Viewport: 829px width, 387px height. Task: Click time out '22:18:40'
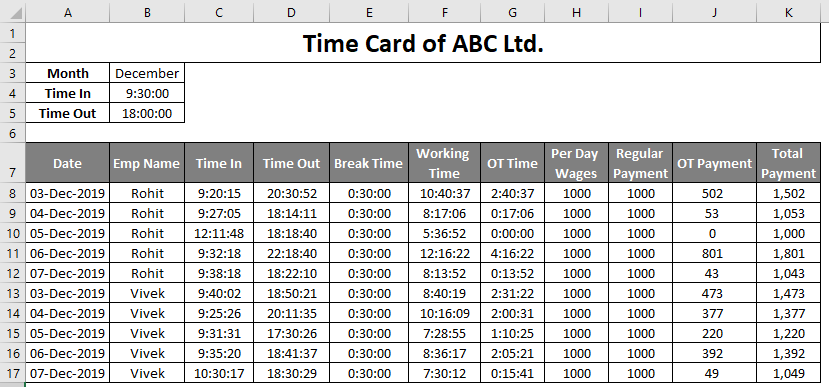(x=291, y=253)
